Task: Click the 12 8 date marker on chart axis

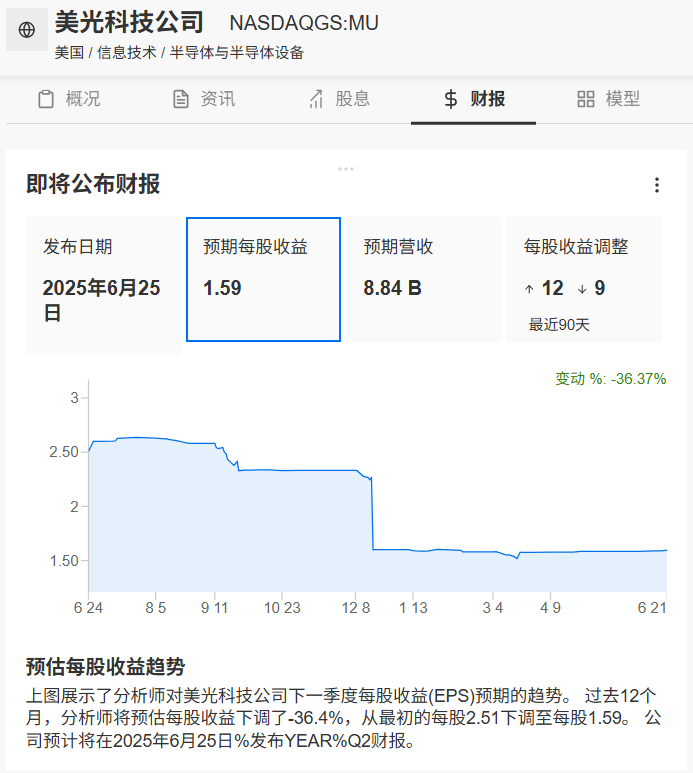Action: tap(356, 608)
